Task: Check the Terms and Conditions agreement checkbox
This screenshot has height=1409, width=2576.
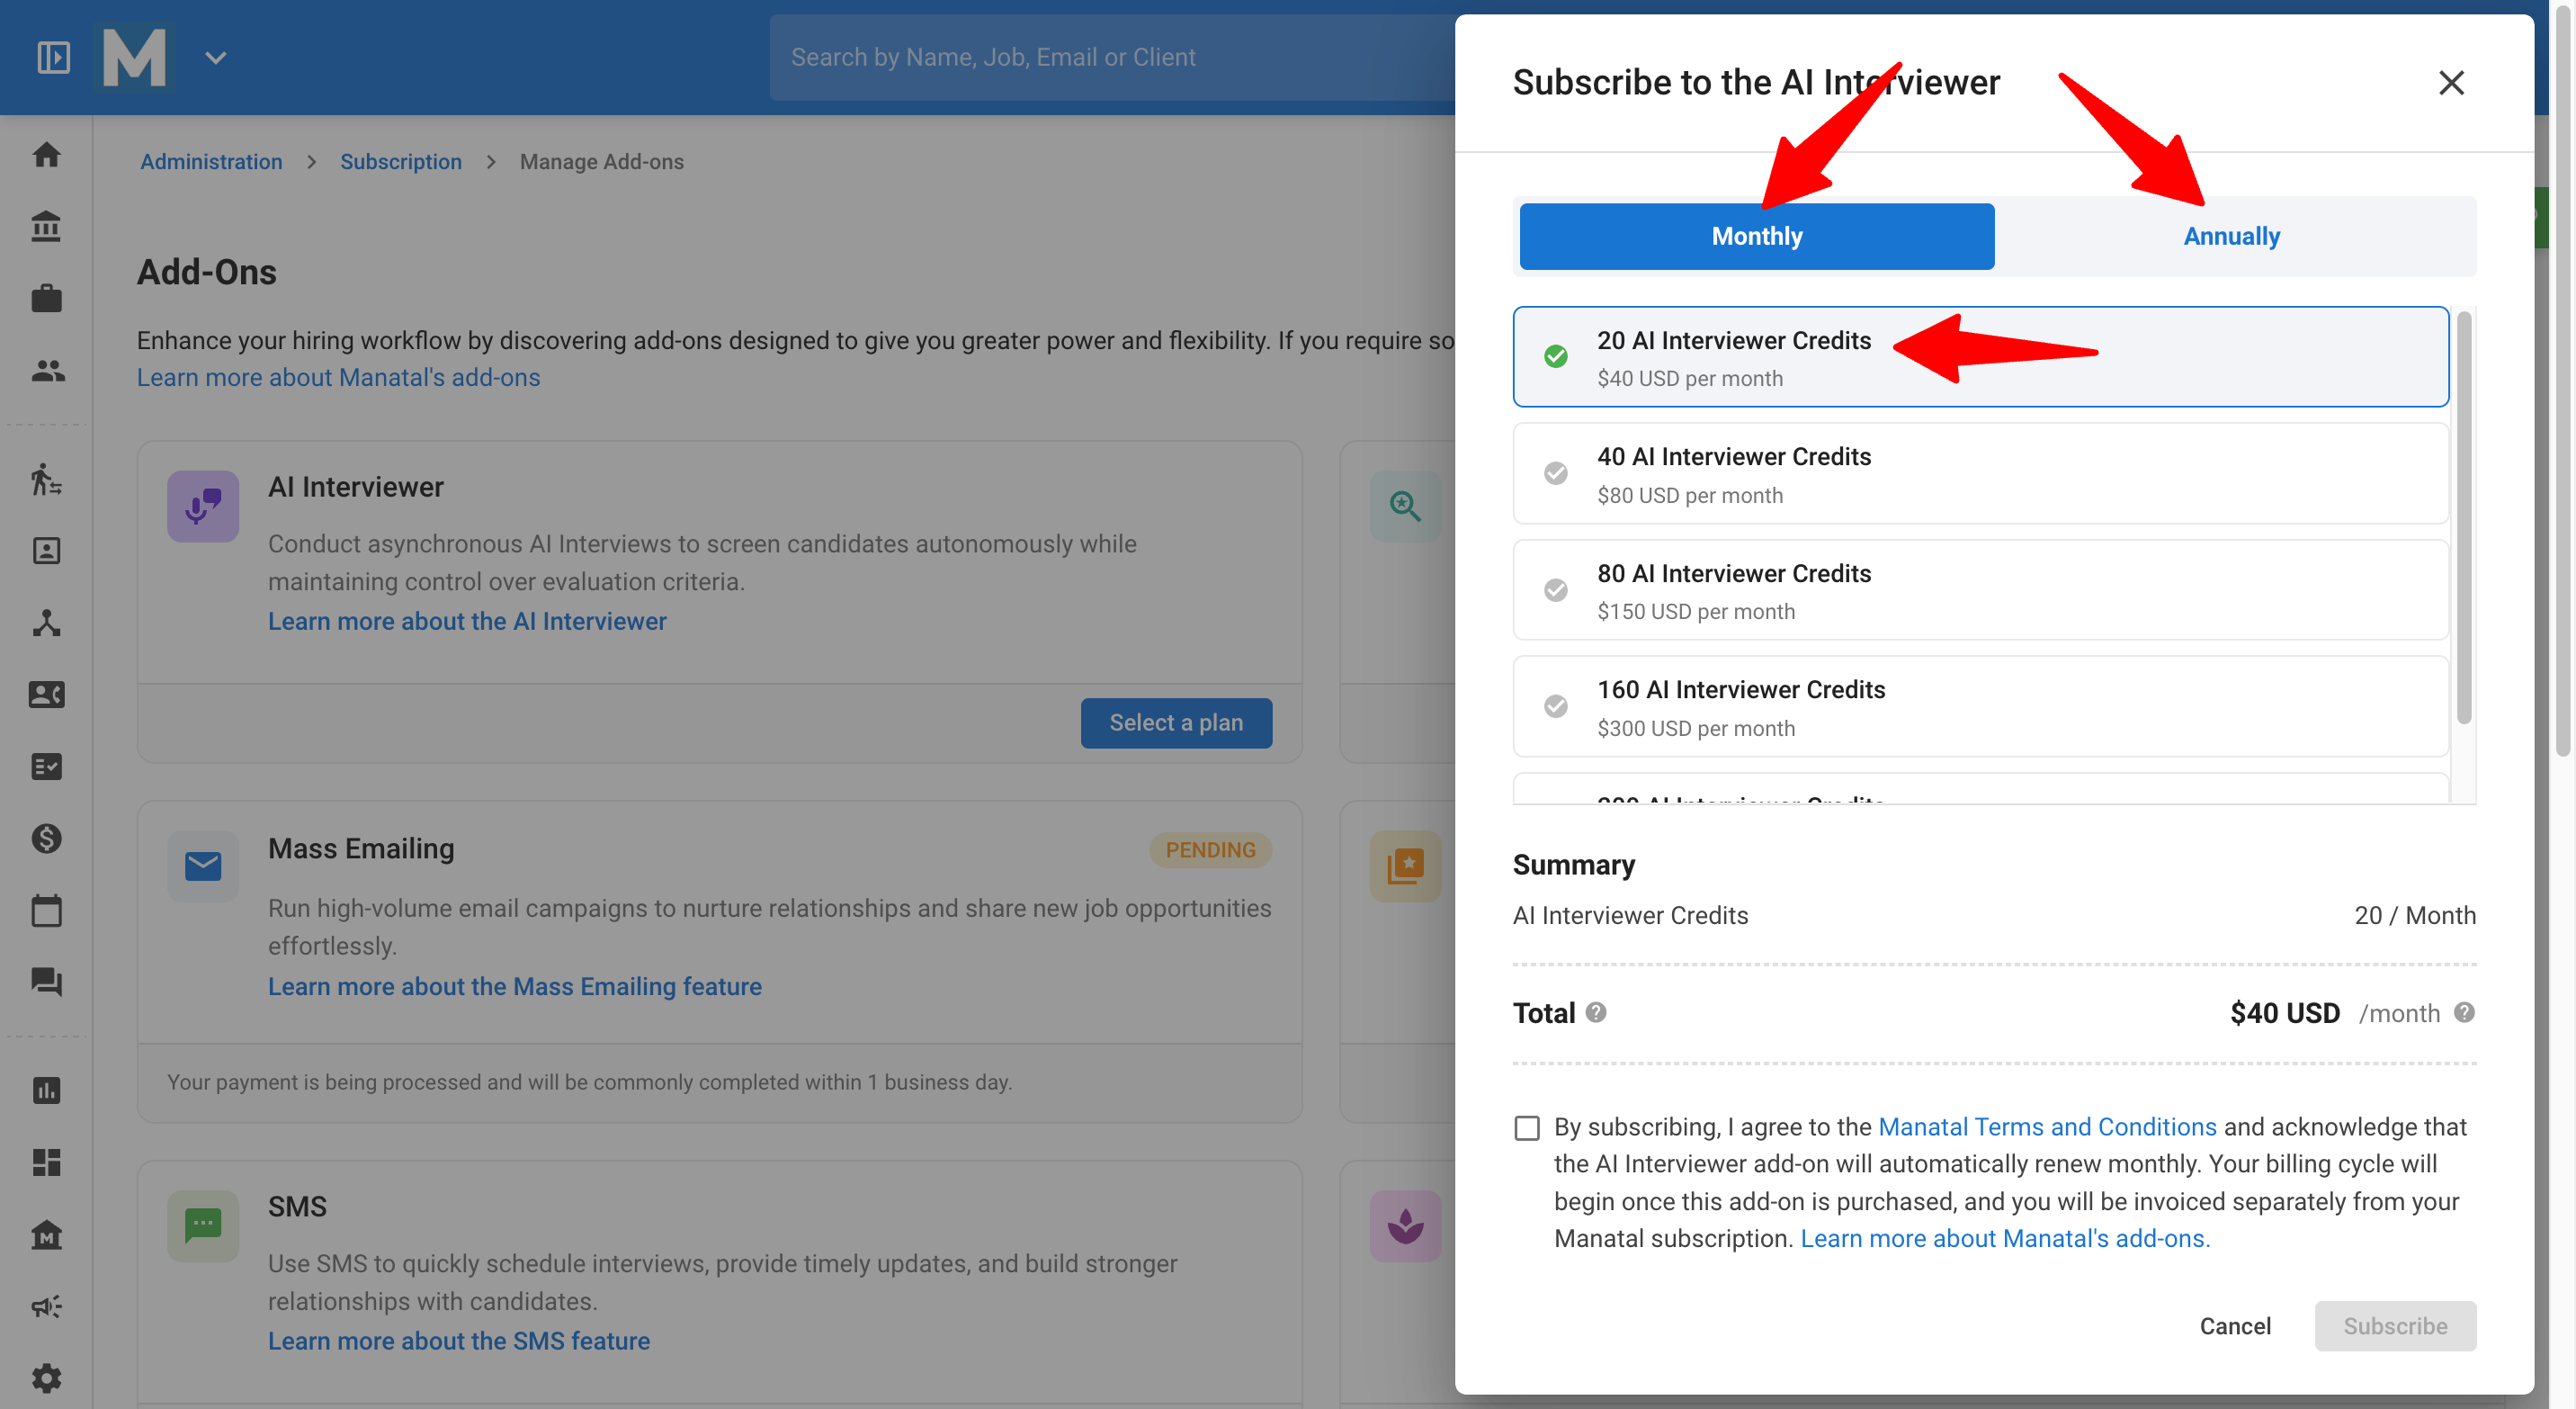Action: click(1526, 1128)
